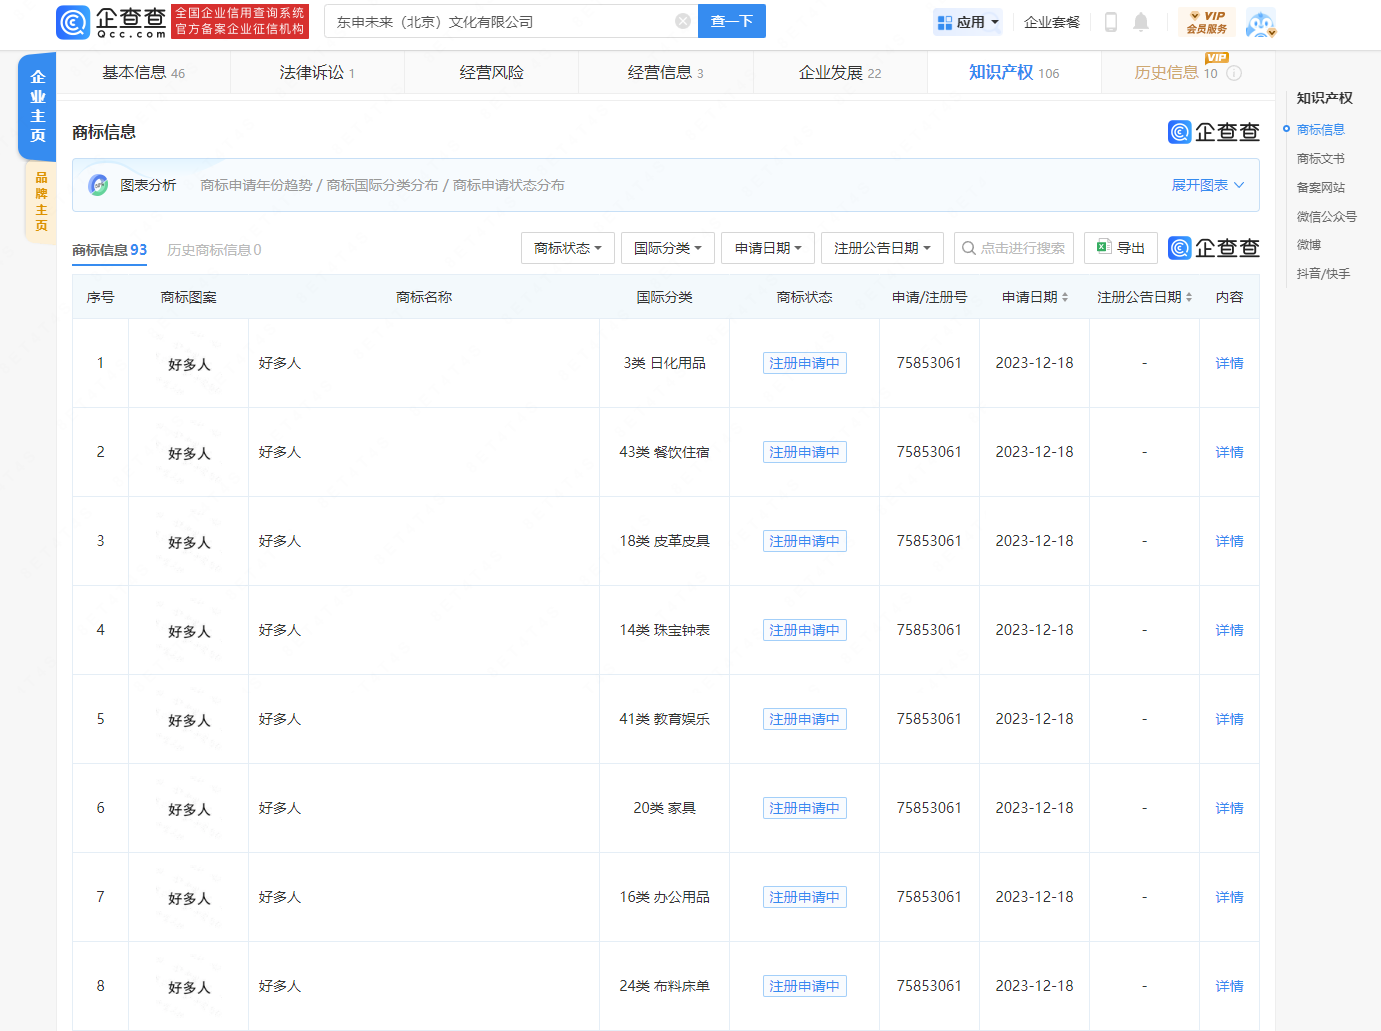Open 详情 for row 3 (18类 皮革皮具)

pos(1229,541)
